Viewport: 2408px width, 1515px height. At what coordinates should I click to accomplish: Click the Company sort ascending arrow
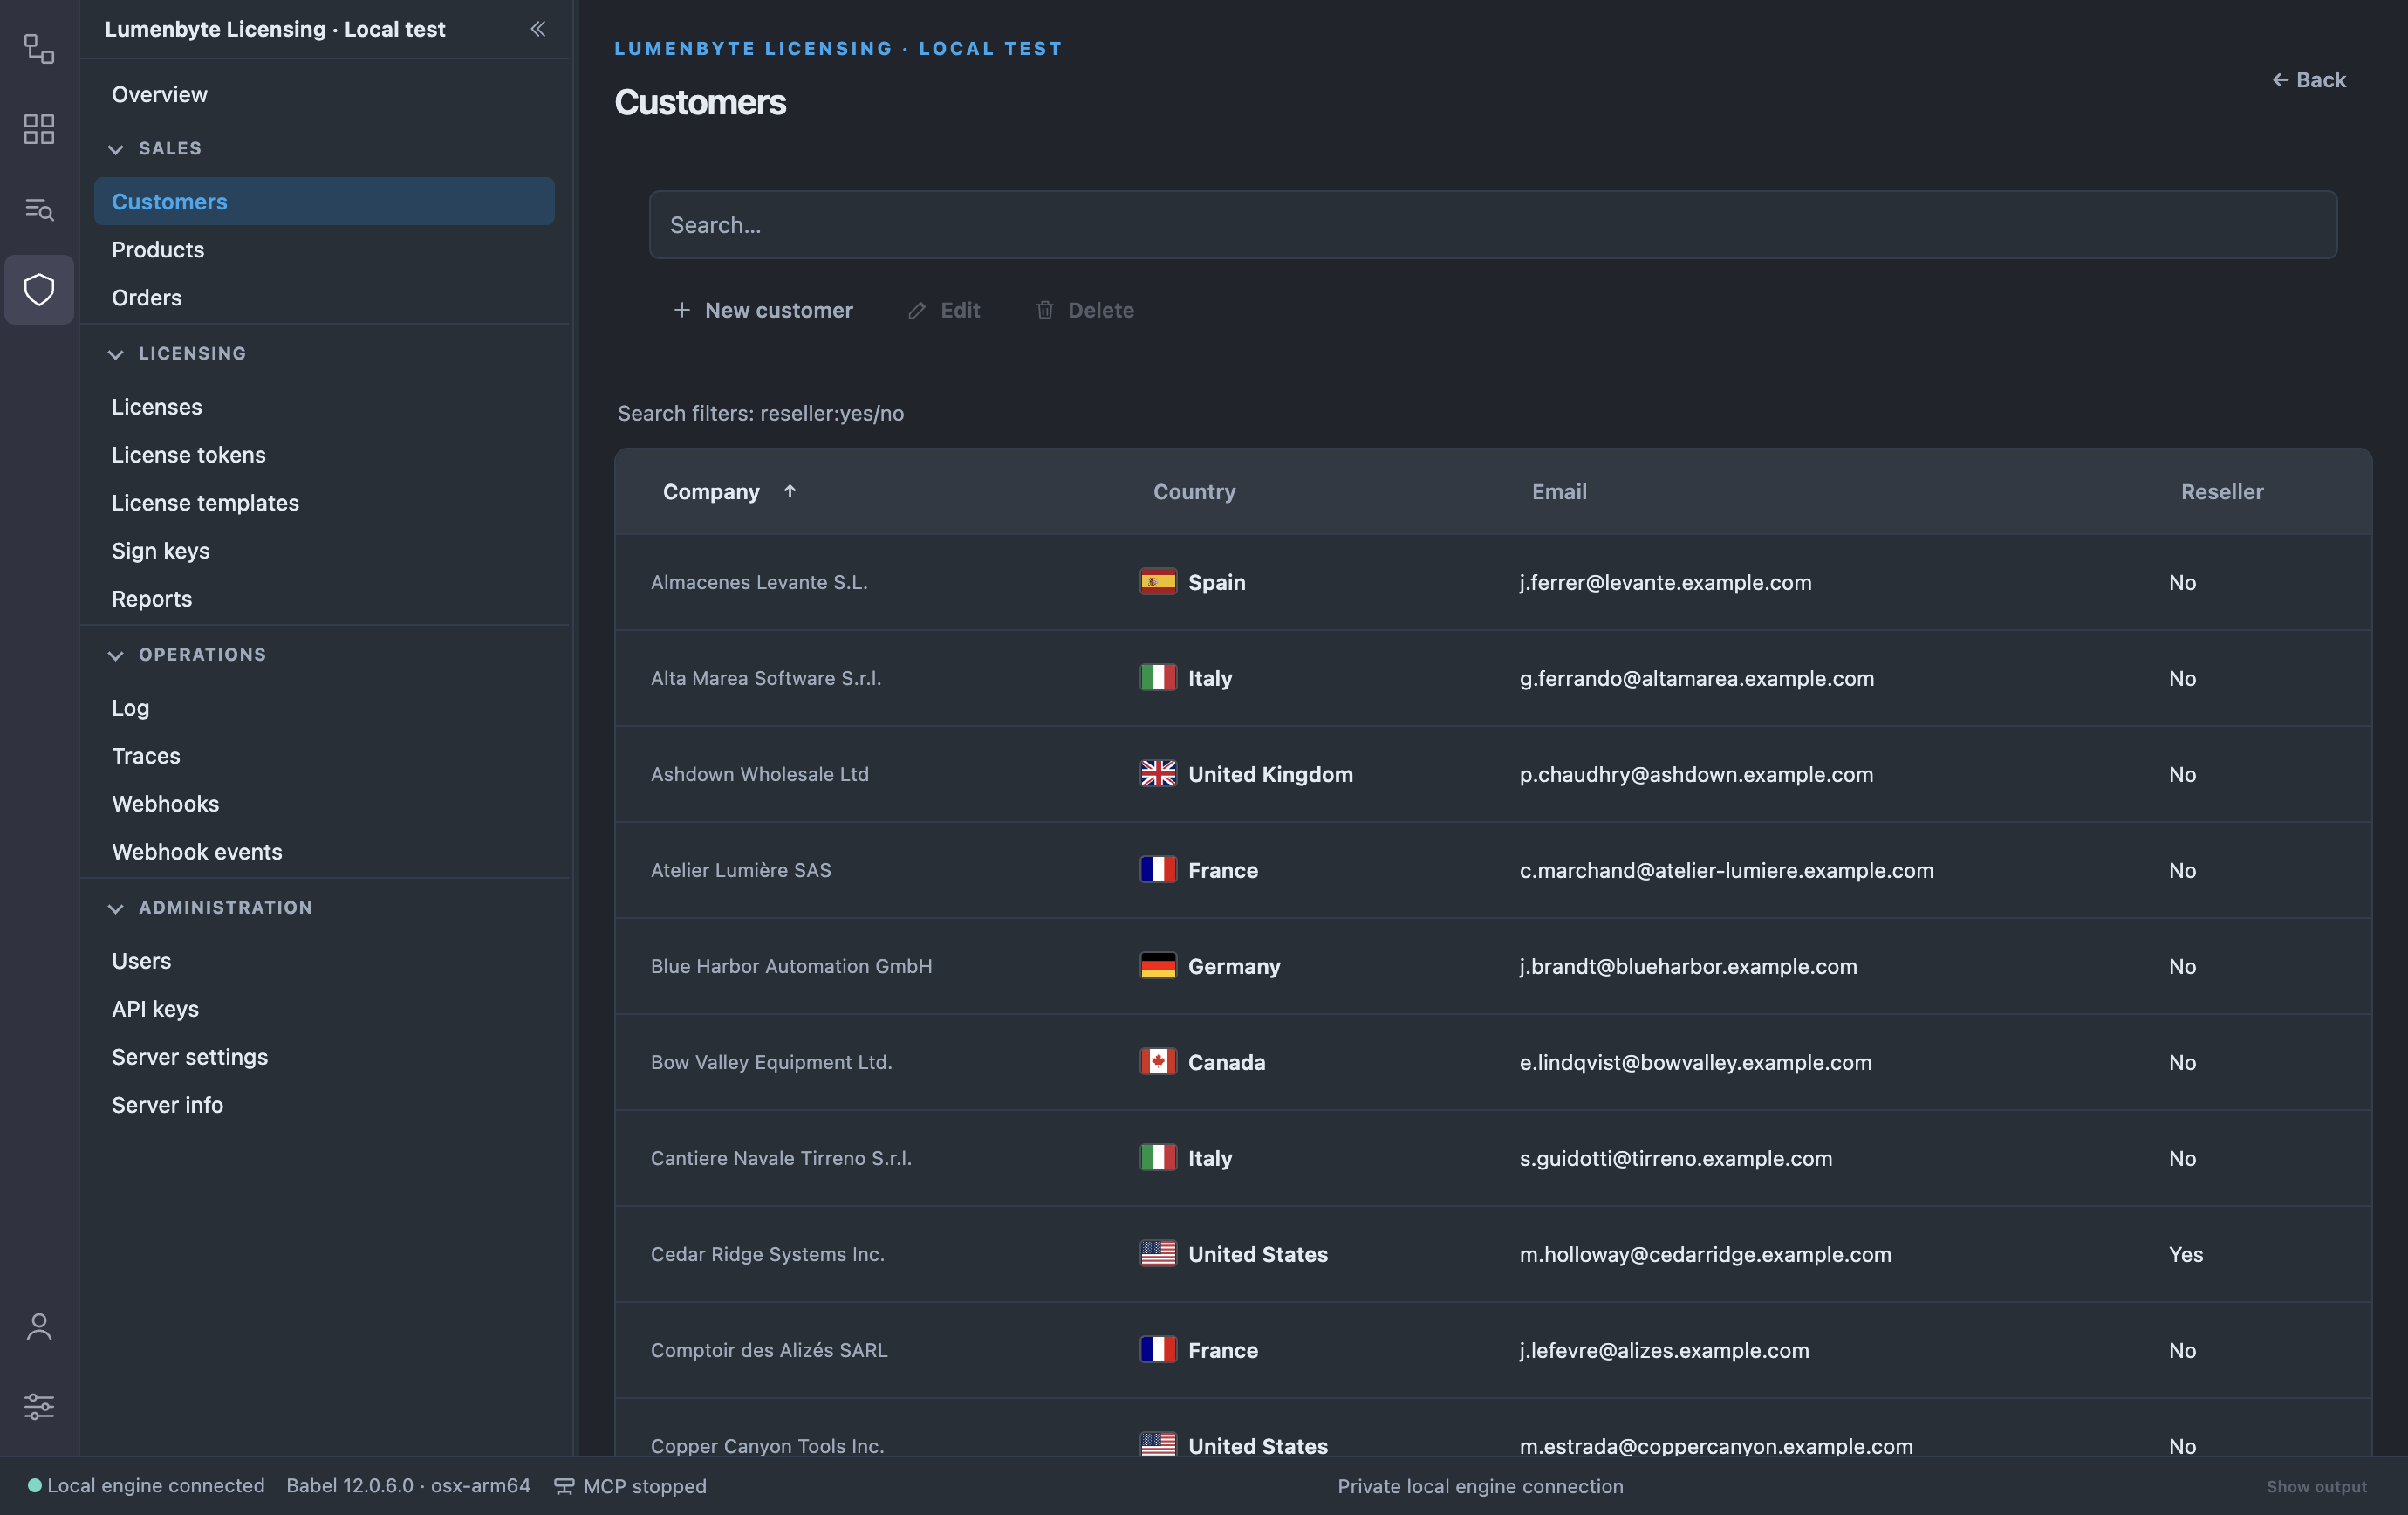pyautogui.click(x=790, y=491)
